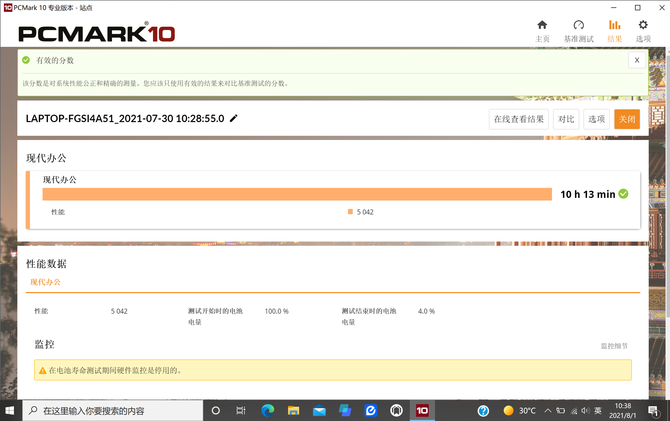This screenshot has width=670, height=421.
Task: Launch Microsoft Edge from taskbar
Action: 268,411
